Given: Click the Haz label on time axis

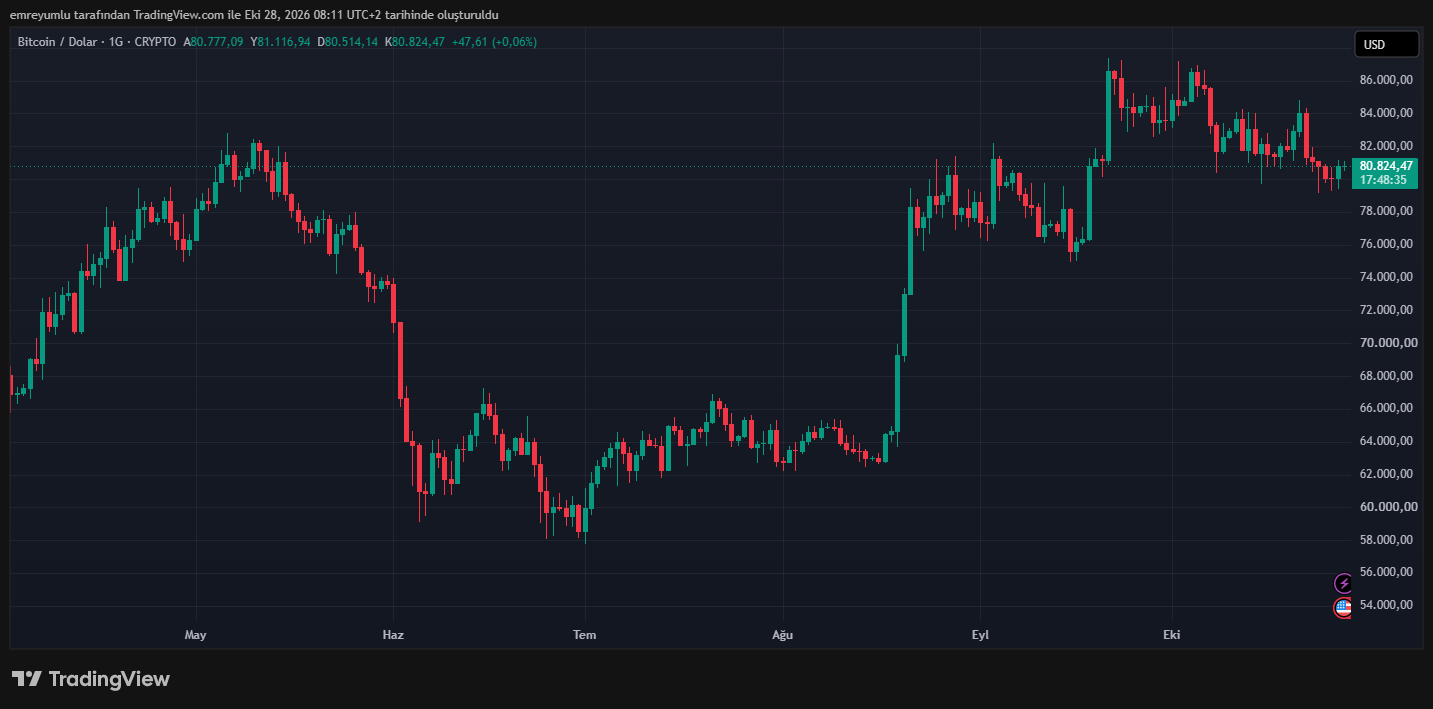Looking at the screenshot, I should tap(393, 635).
